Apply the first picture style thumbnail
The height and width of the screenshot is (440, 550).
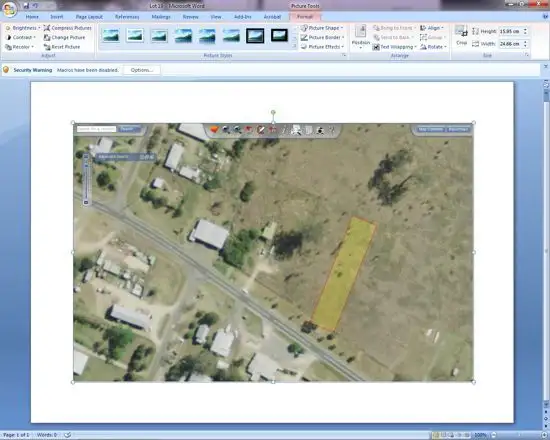click(x=111, y=35)
